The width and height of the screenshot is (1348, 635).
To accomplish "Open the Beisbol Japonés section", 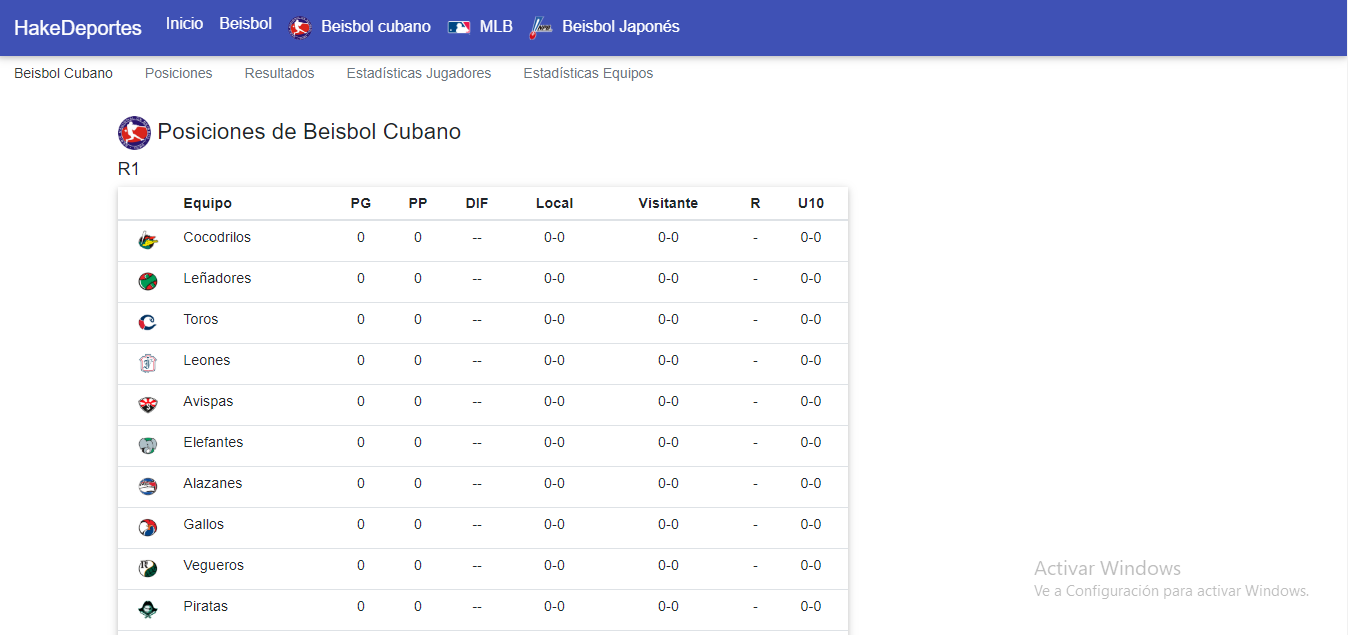I will 620,27.
